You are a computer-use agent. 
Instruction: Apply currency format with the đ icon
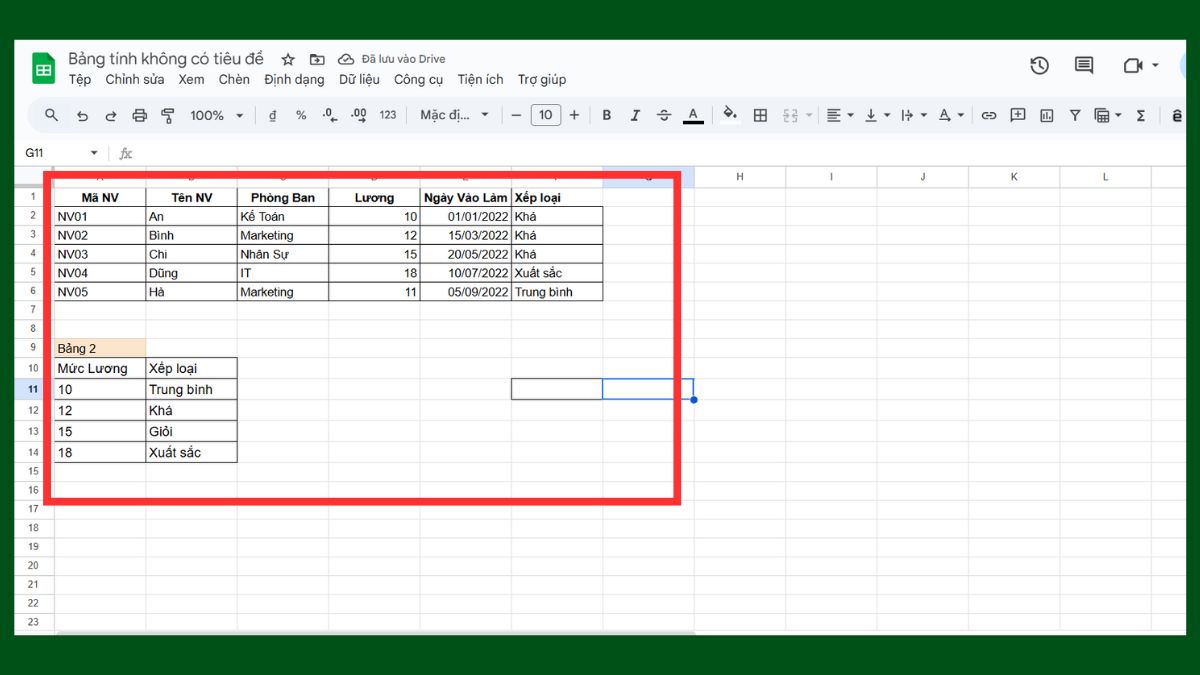pos(272,114)
